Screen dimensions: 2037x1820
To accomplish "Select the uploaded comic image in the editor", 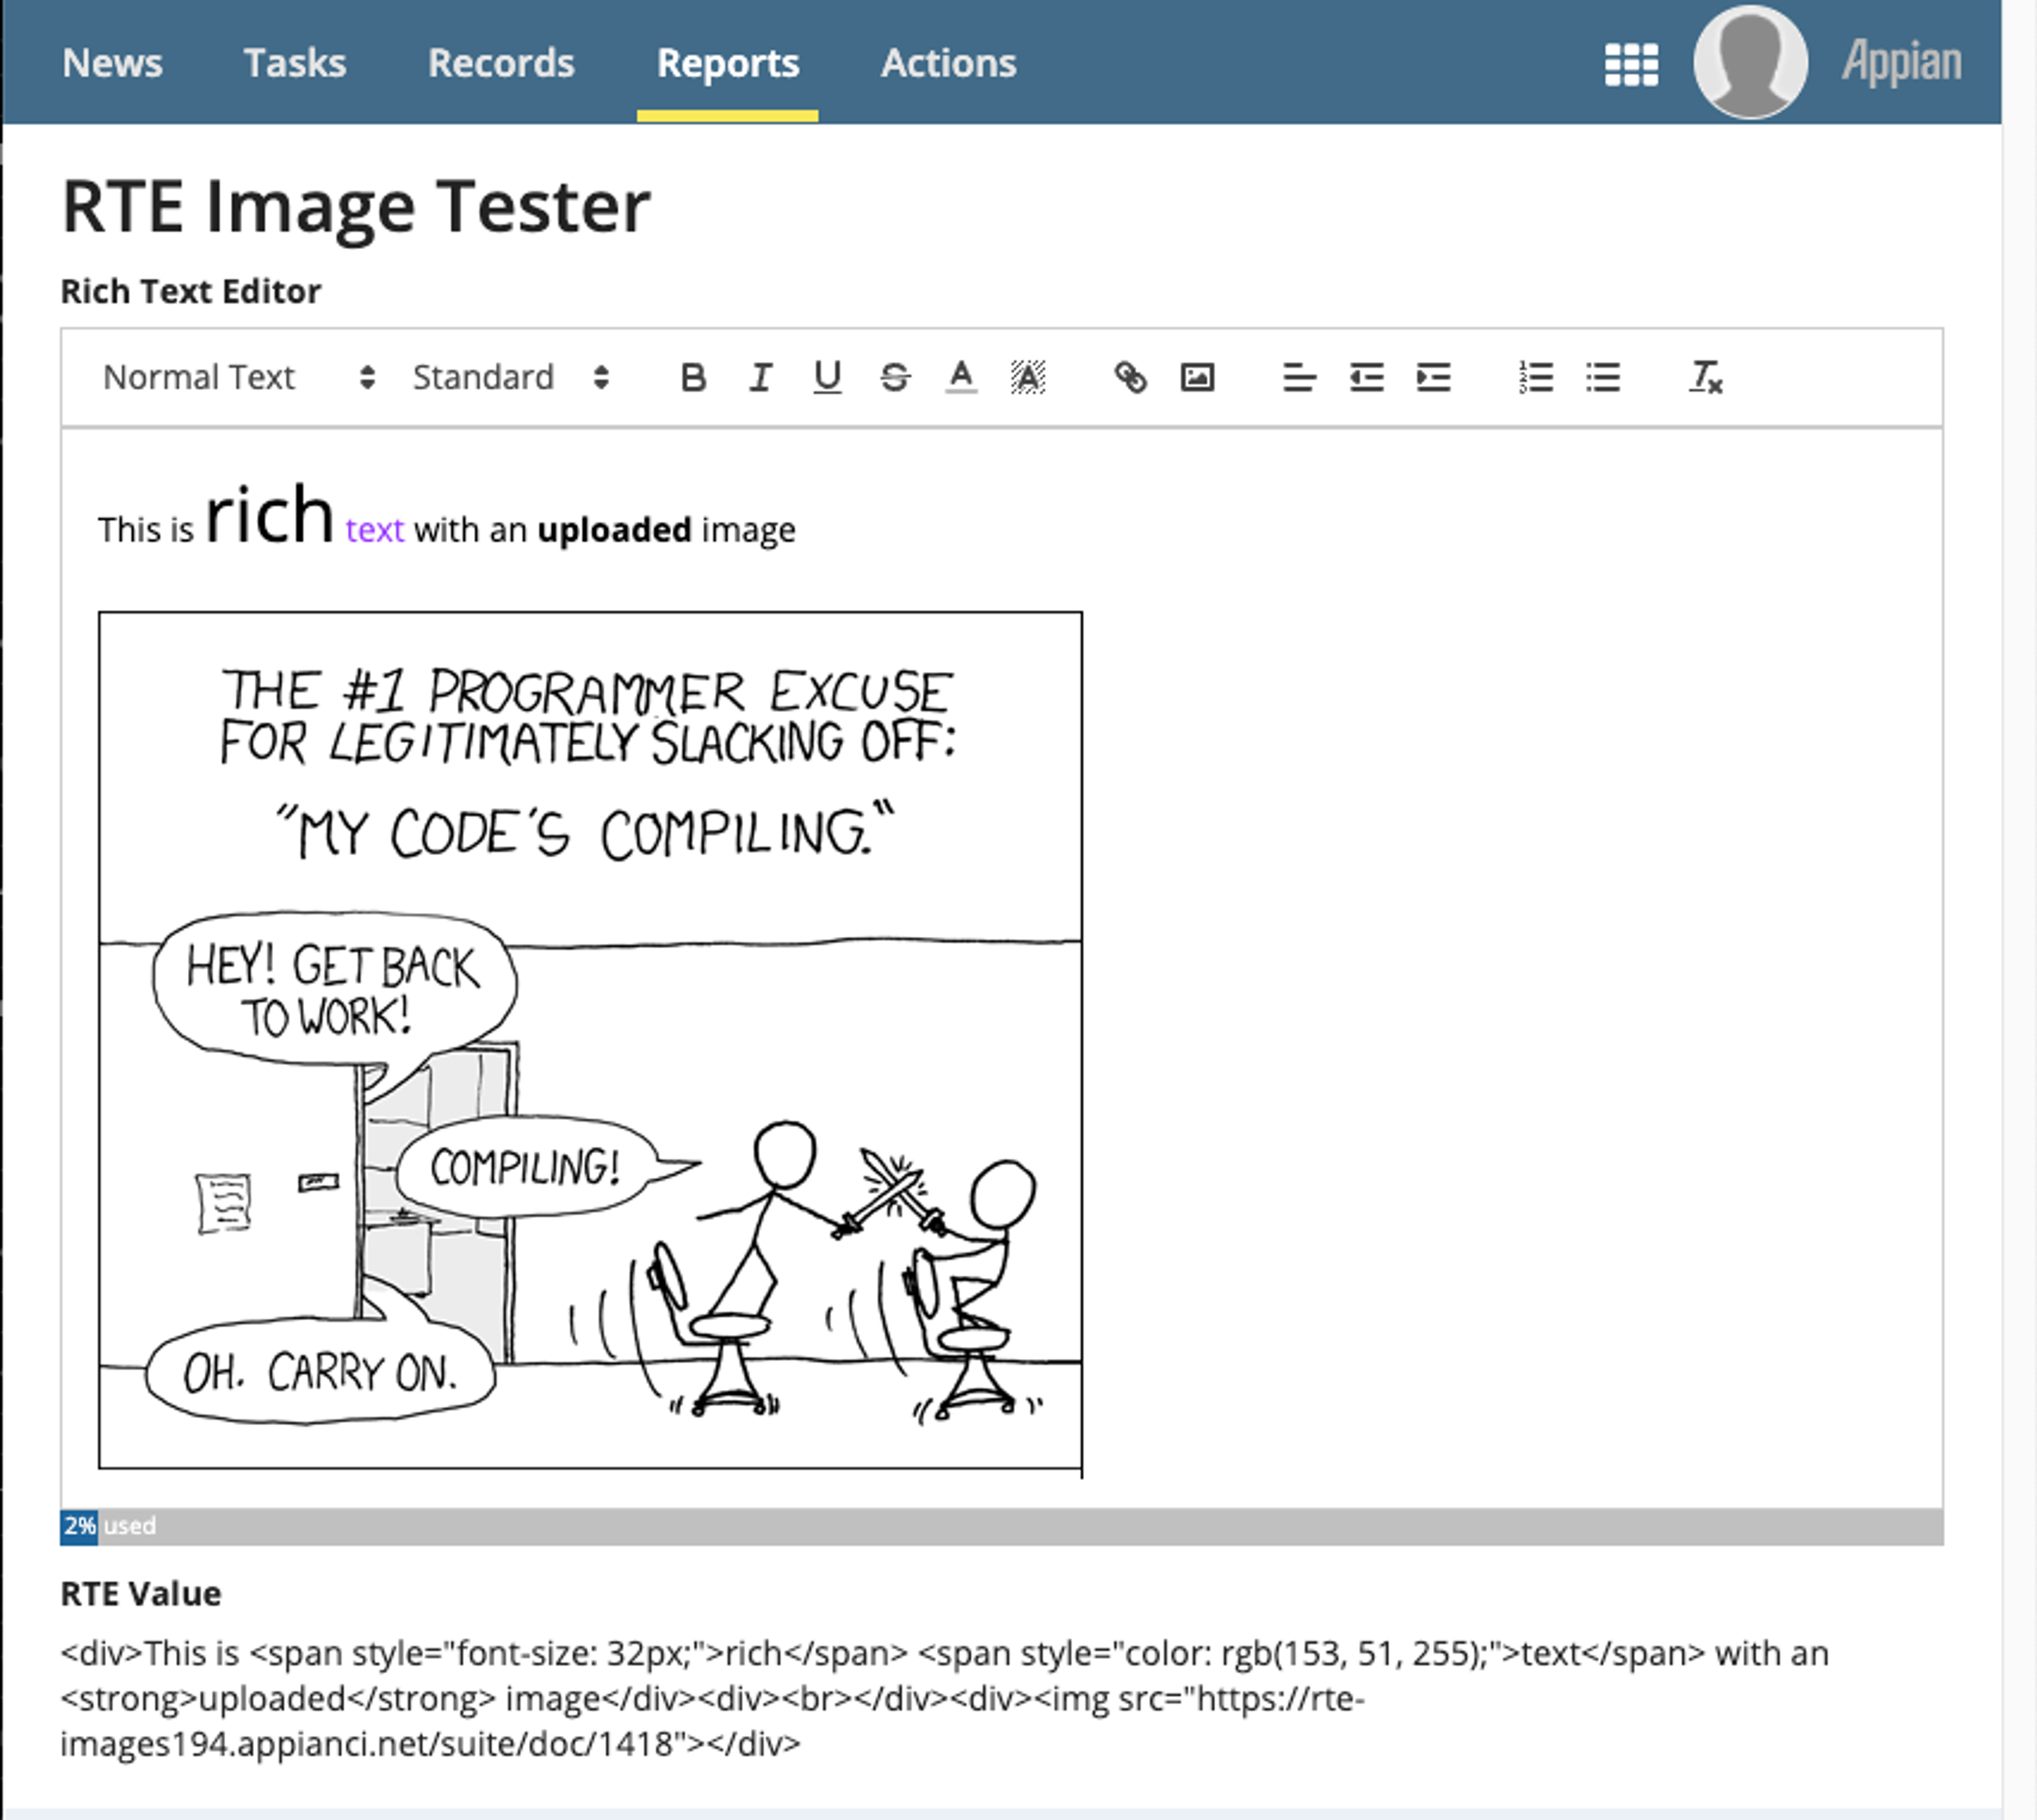I will point(590,1040).
